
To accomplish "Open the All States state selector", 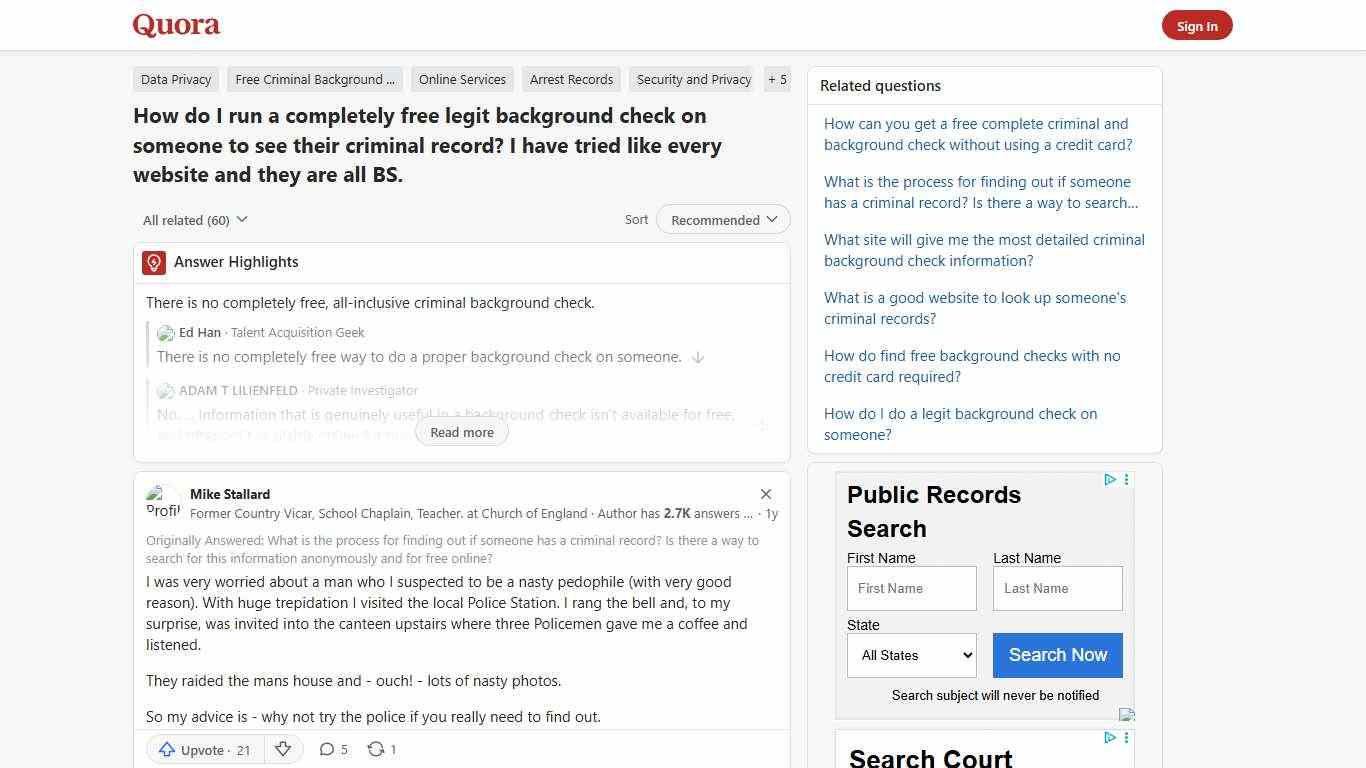I will pyautogui.click(x=911, y=655).
